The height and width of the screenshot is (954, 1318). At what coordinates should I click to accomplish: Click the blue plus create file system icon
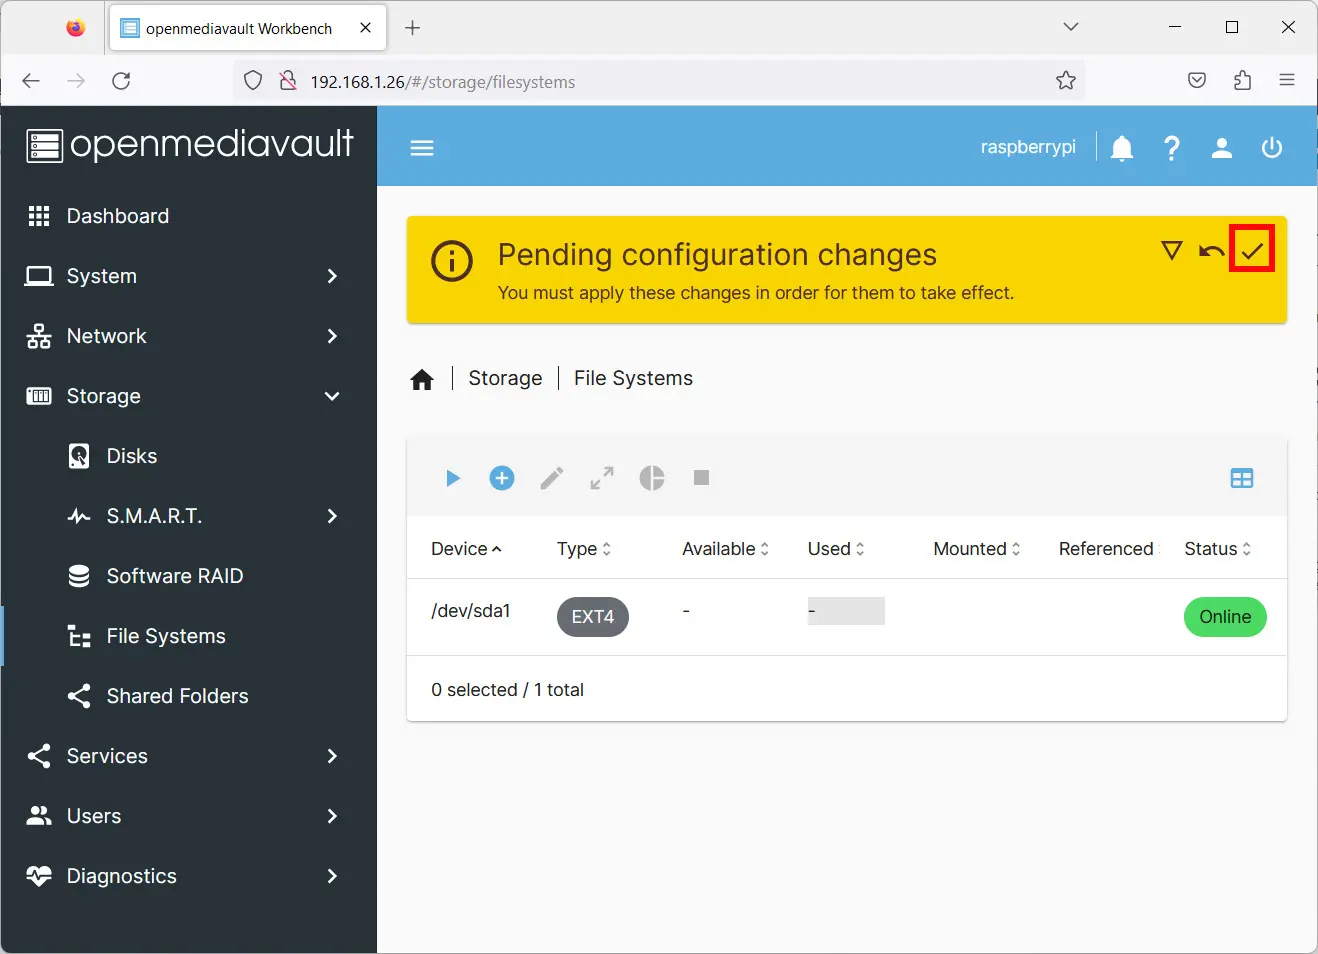[502, 478]
